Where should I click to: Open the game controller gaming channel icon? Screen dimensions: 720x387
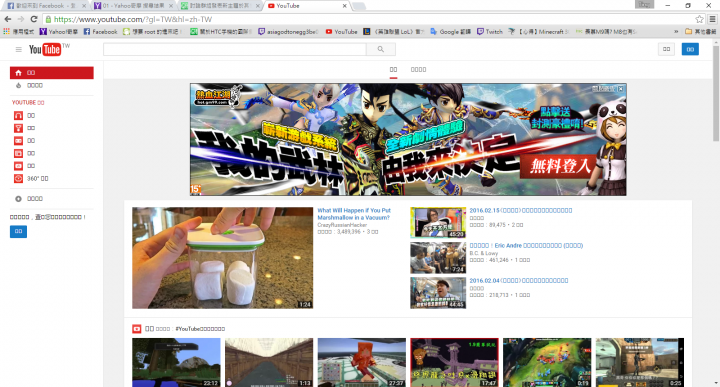(x=18, y=140)
